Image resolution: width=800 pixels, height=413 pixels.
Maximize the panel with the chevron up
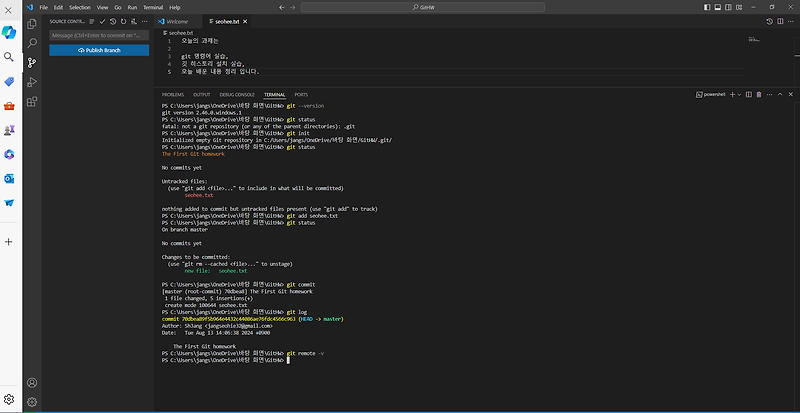[x=780, y=94]
